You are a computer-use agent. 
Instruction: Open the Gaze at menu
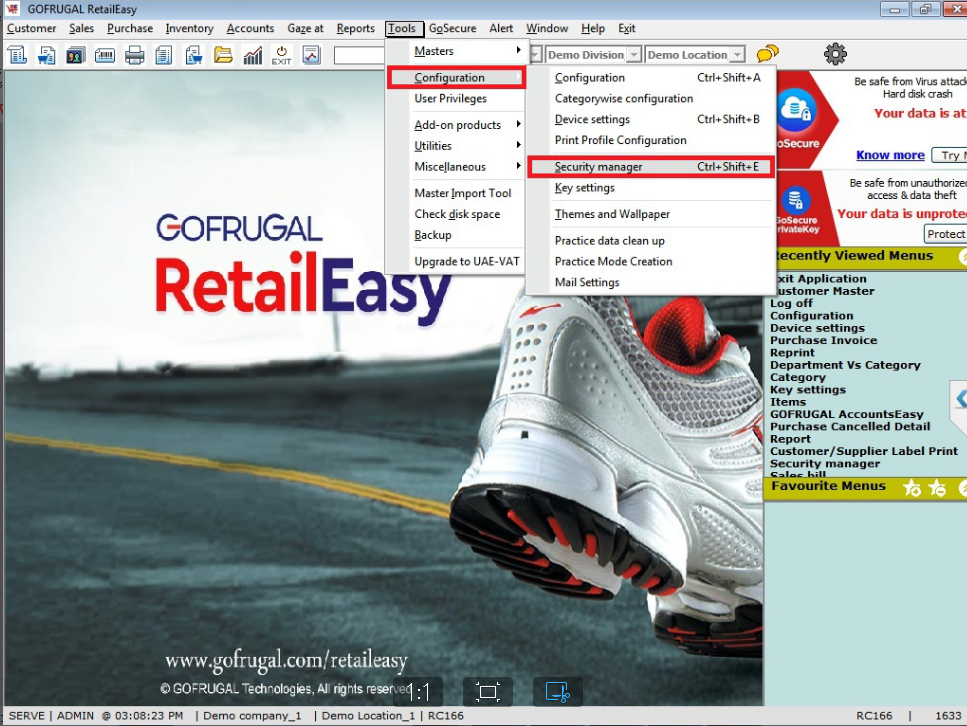pos(305,28)
